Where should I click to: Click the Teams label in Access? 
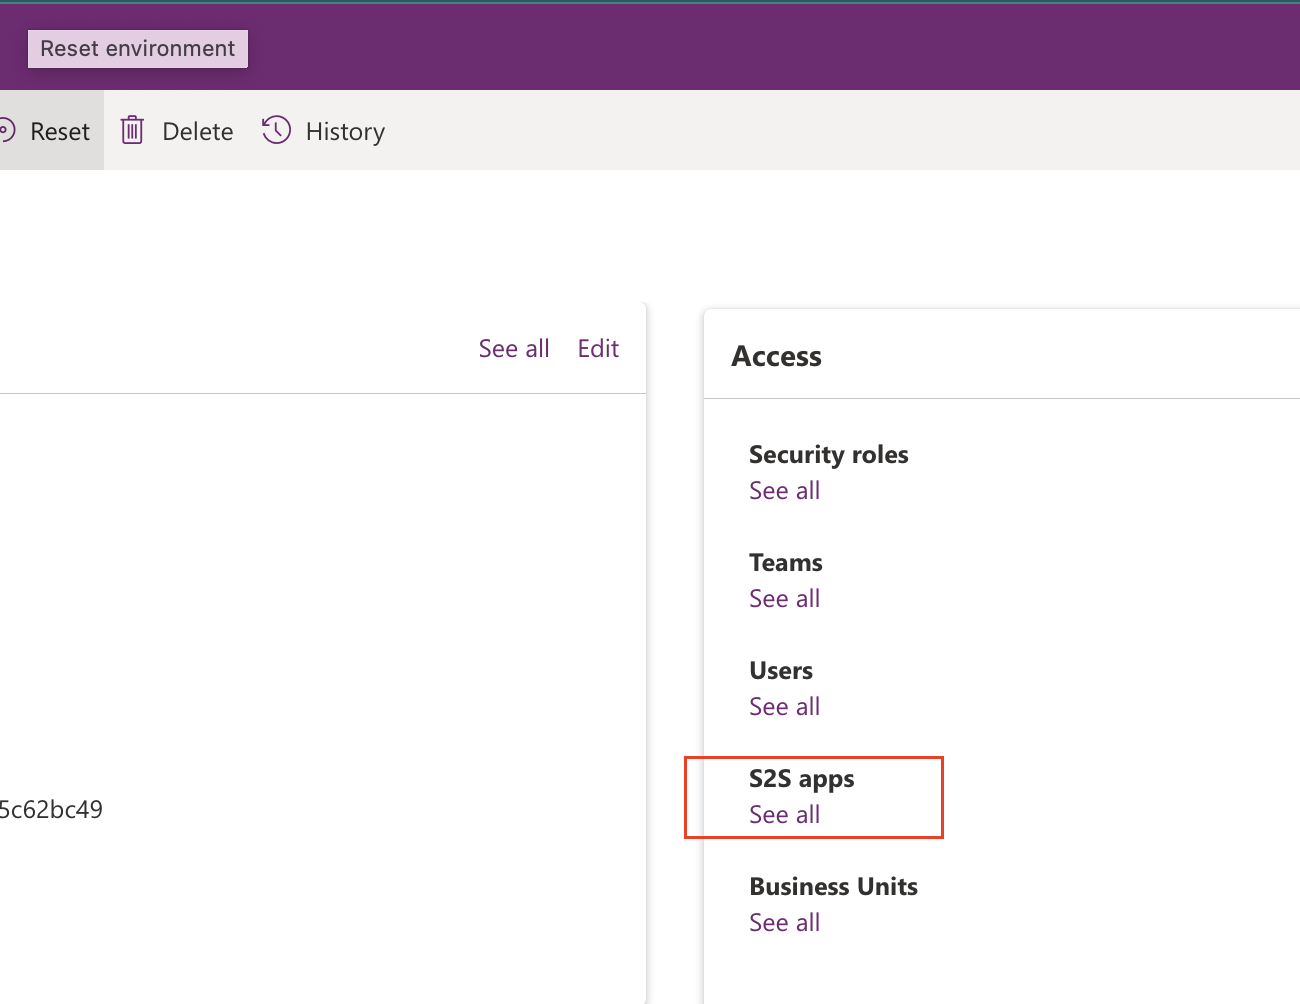click(x=786, y=562)
